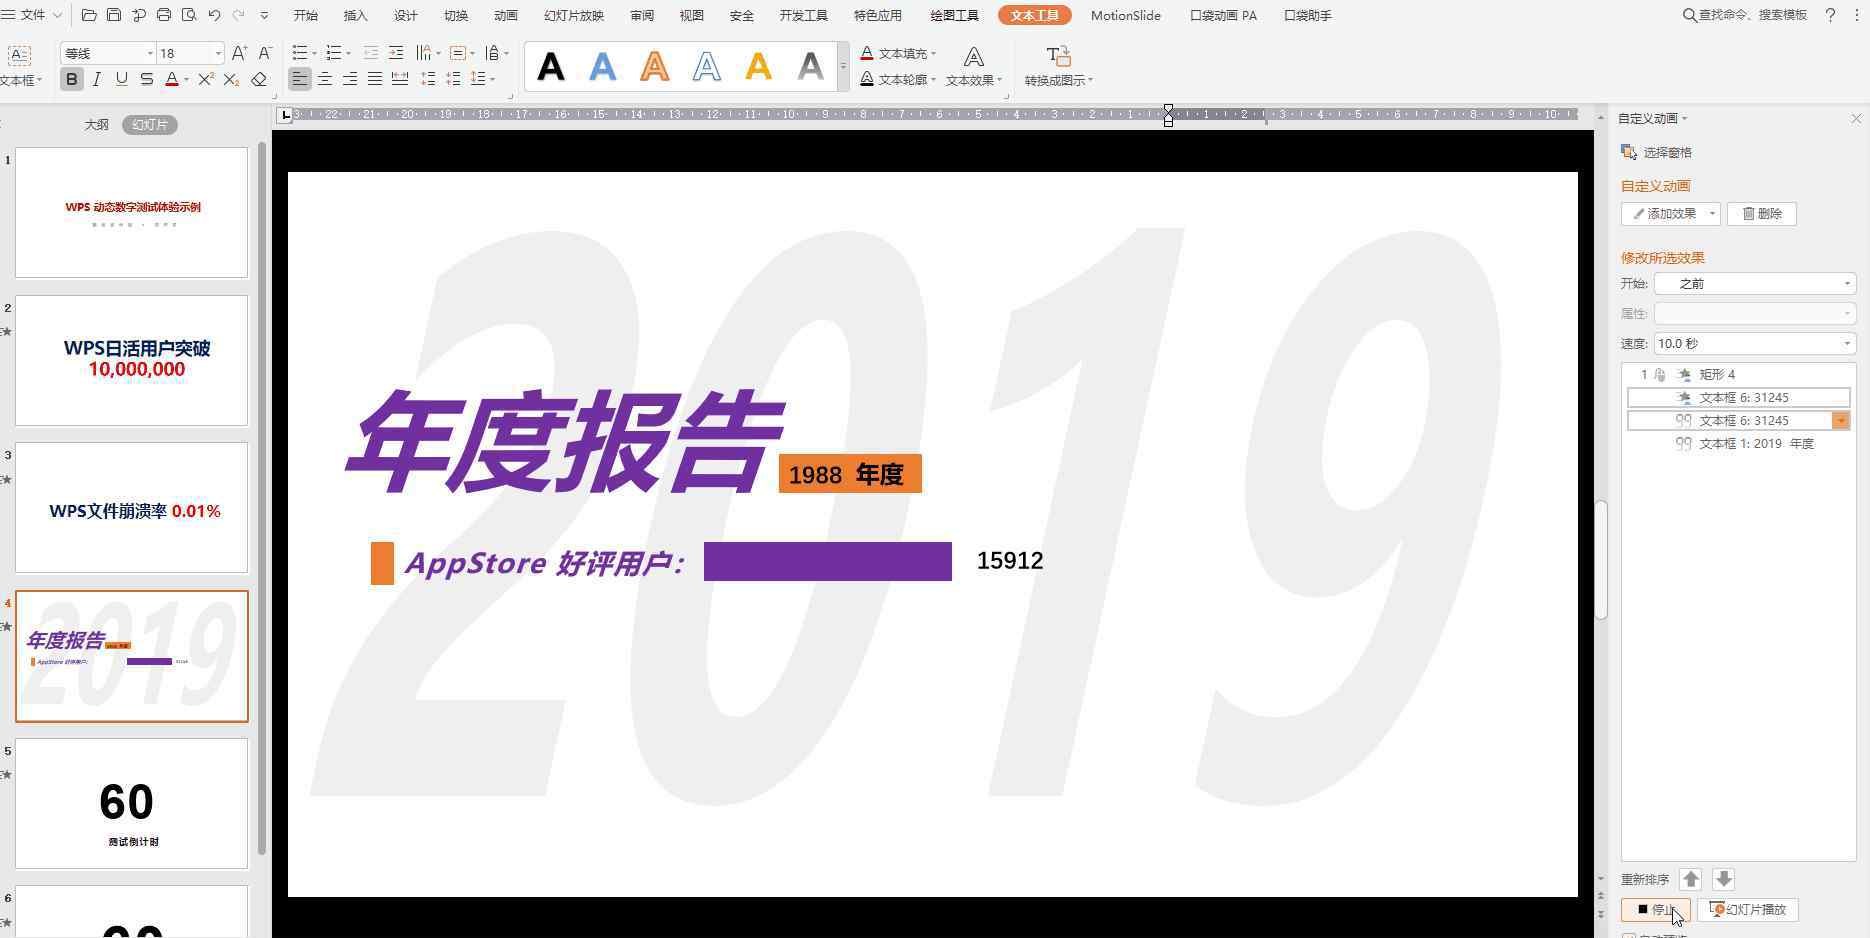Switch to the 绘图工具 ribbon tab
The width and height of the screenshot is (1870, 938).
tap(954, 15)
